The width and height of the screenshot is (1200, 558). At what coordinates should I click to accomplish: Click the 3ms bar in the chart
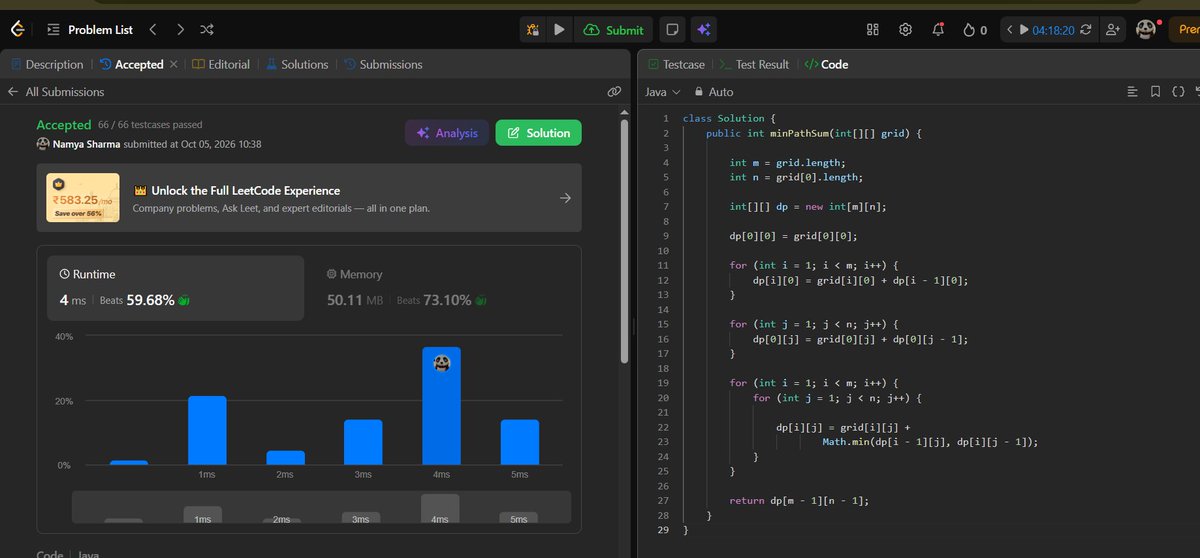pos(363,442)
